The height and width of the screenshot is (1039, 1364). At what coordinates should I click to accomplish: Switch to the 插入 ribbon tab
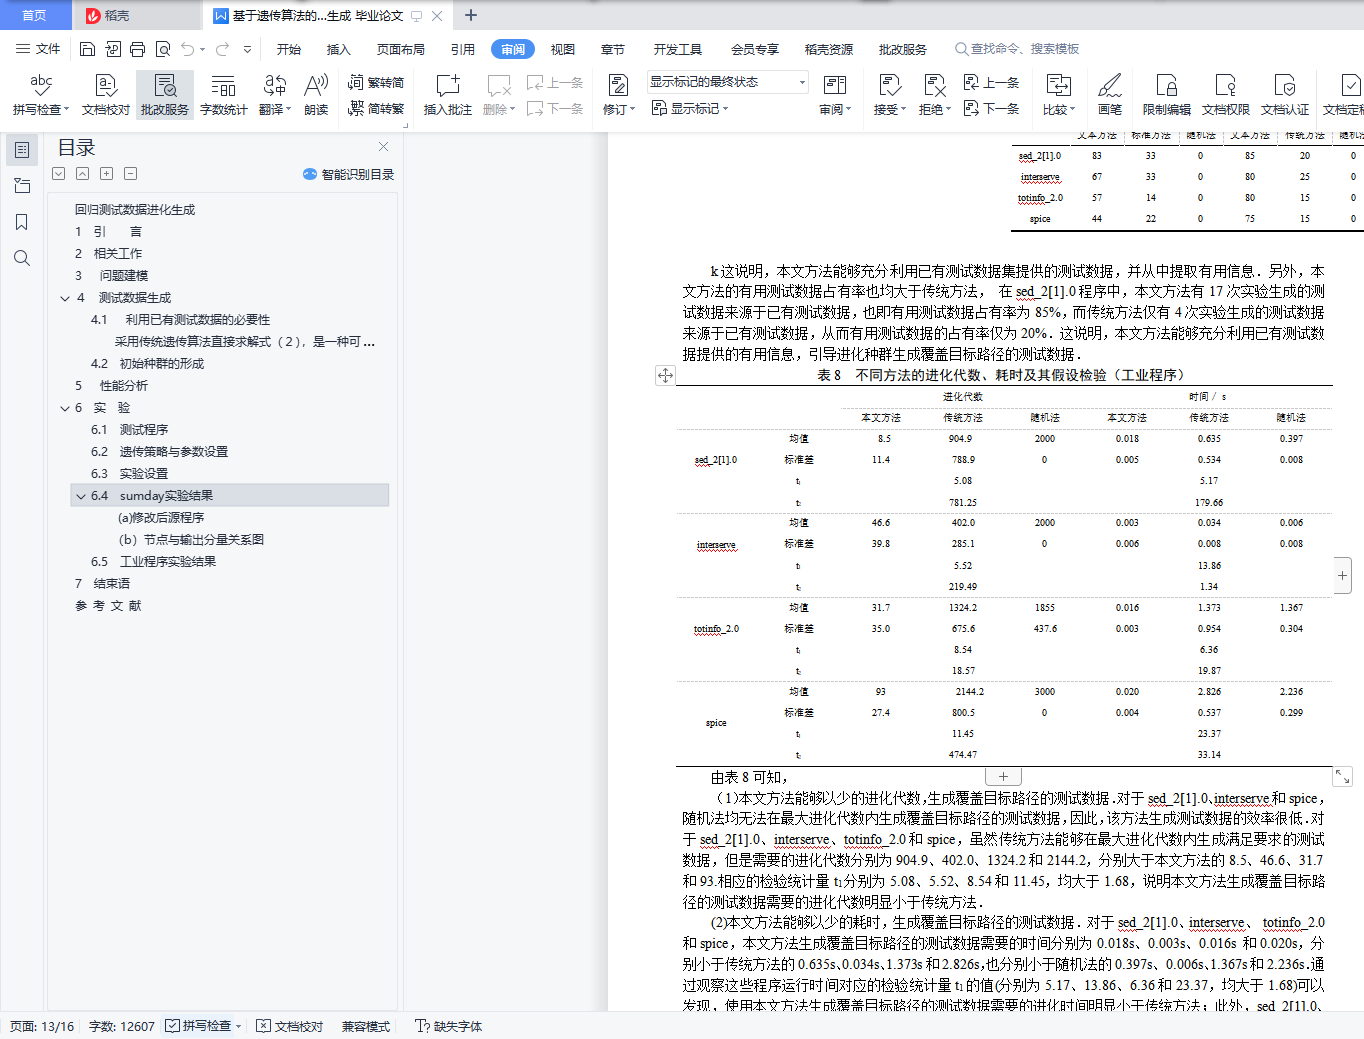(x=339, y=49)
